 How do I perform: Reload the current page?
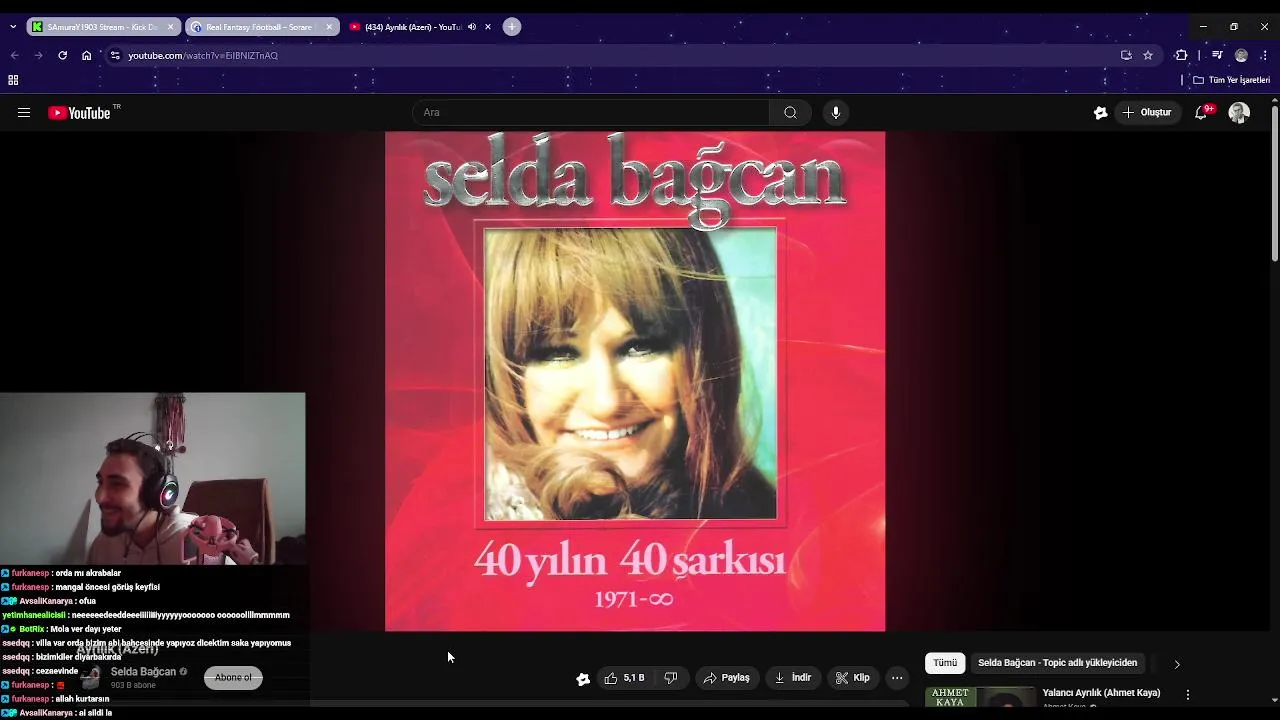(x=62, y=55)
